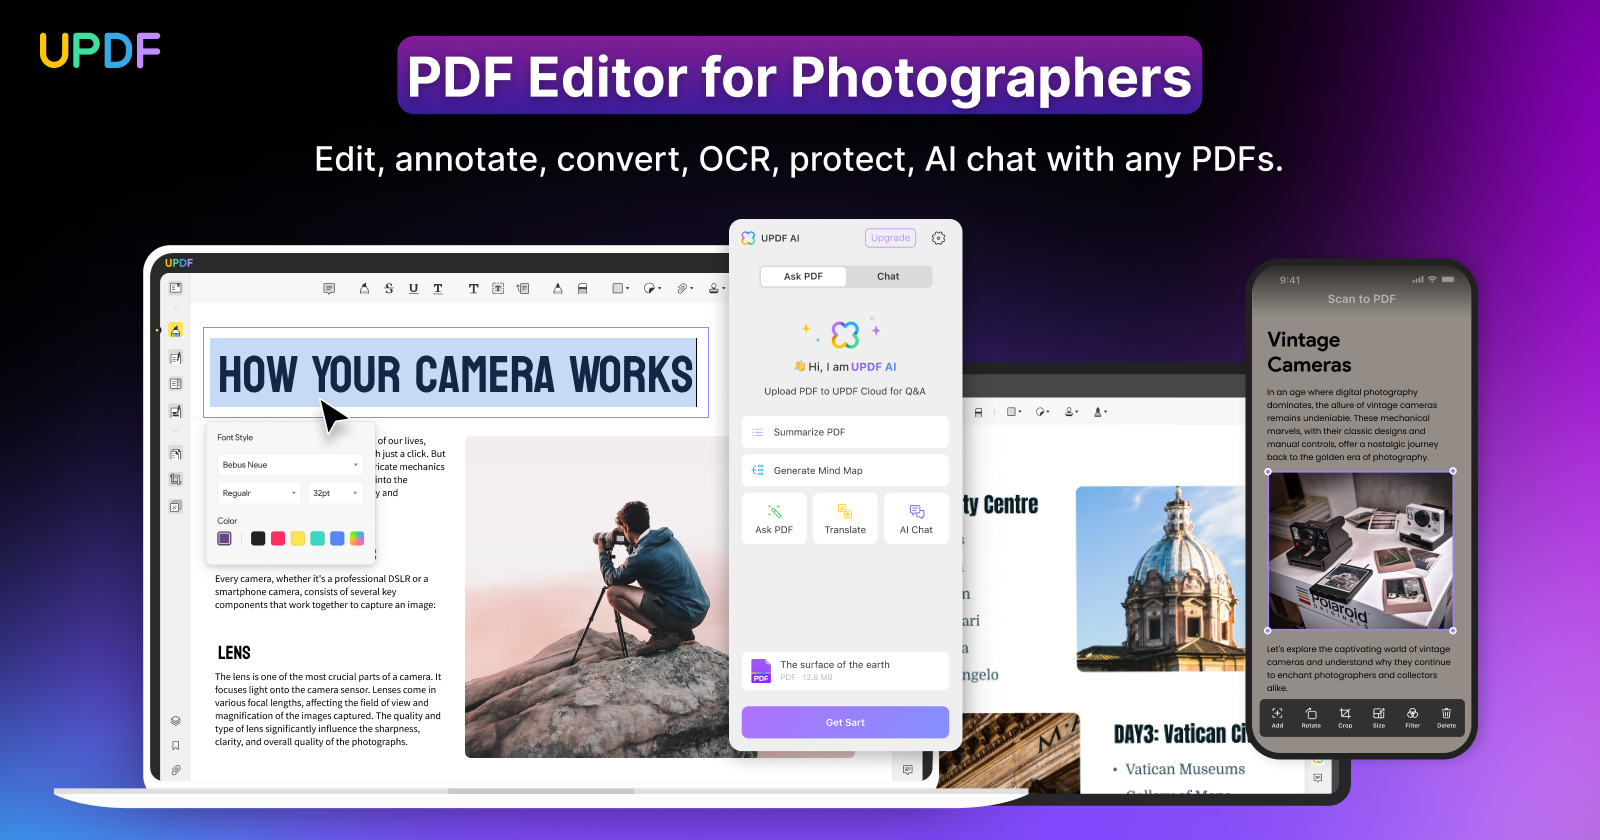Open the Crop Pages sidebar tool

pyautogui.click(x=176, y=480)
